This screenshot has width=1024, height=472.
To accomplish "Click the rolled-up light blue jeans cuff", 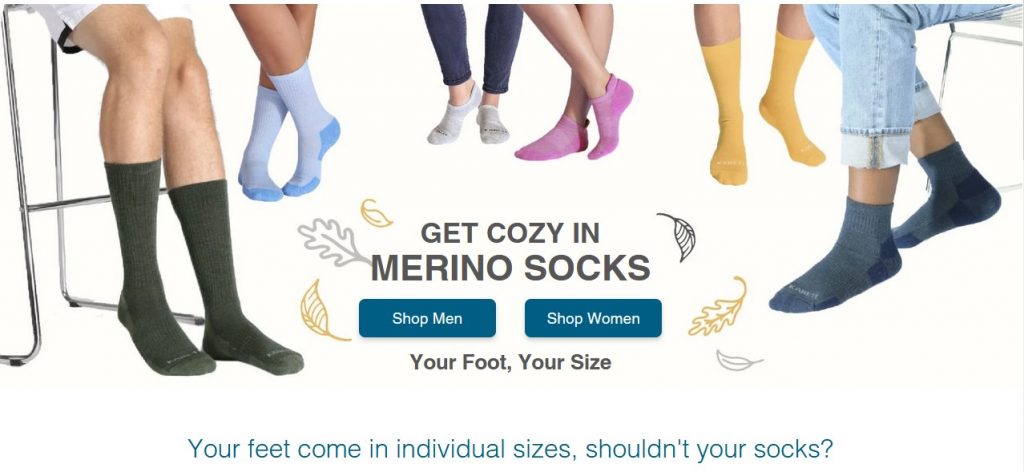I will pos(875,149).
